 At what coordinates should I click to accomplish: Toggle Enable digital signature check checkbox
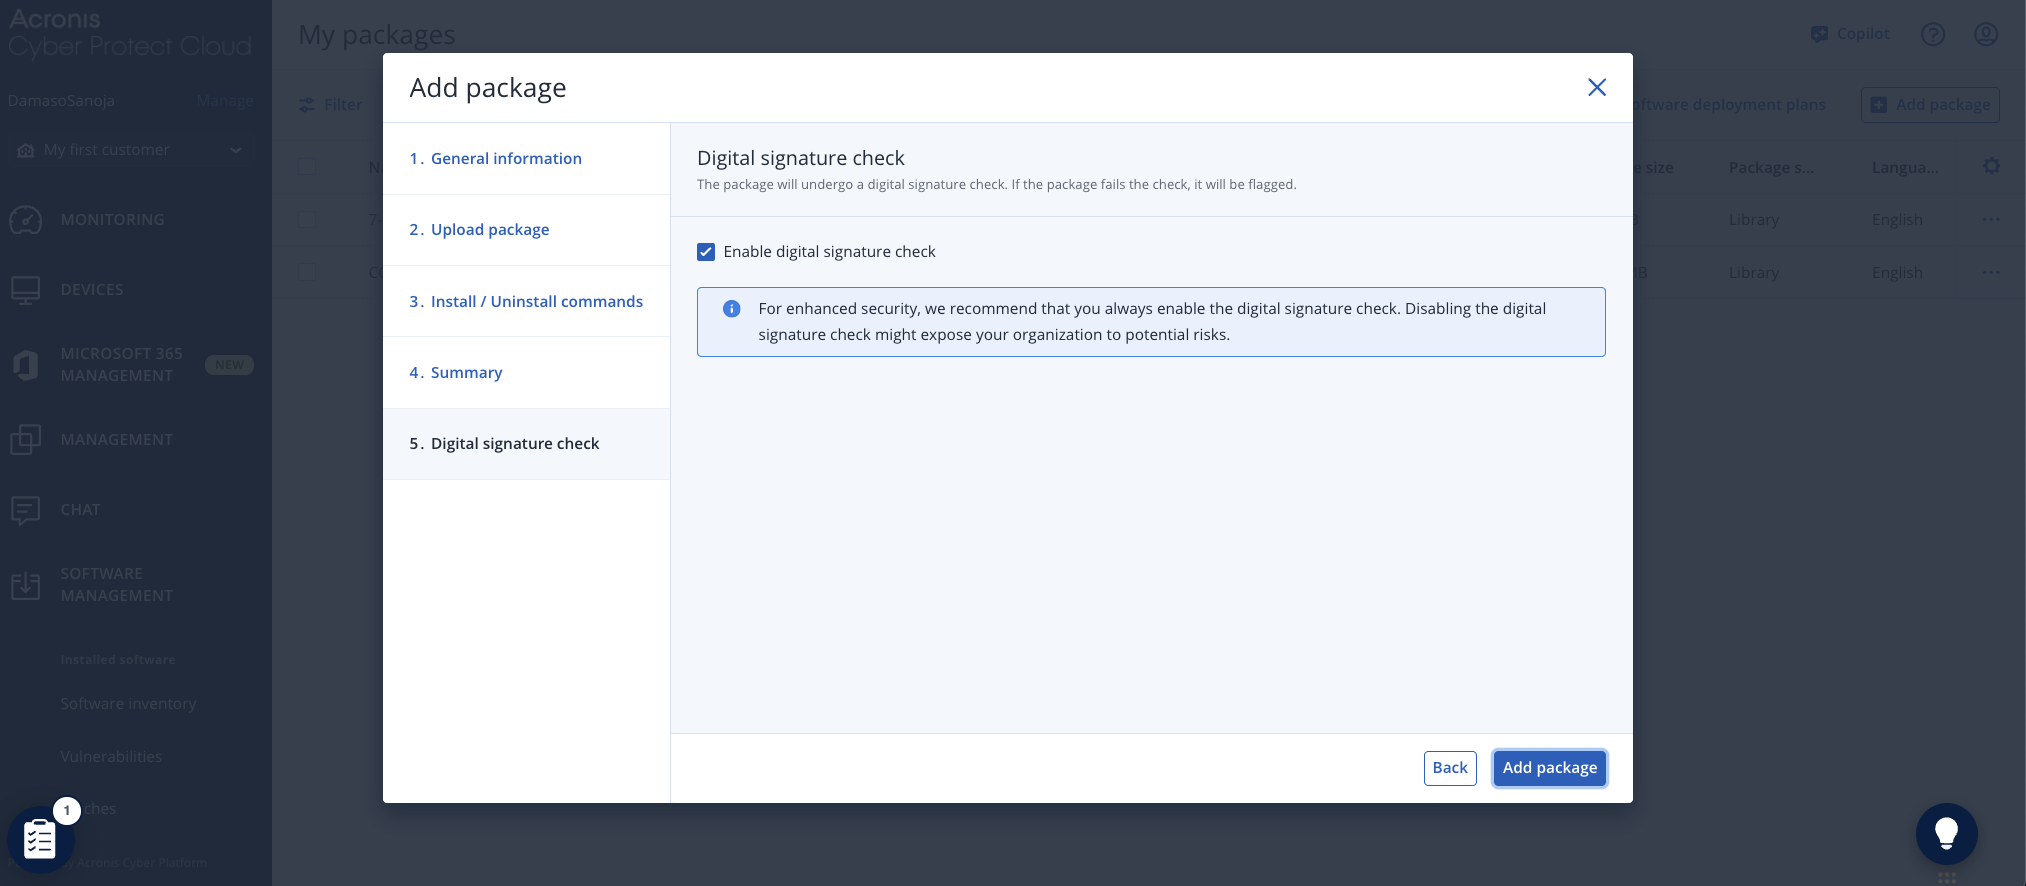[706, 252]
